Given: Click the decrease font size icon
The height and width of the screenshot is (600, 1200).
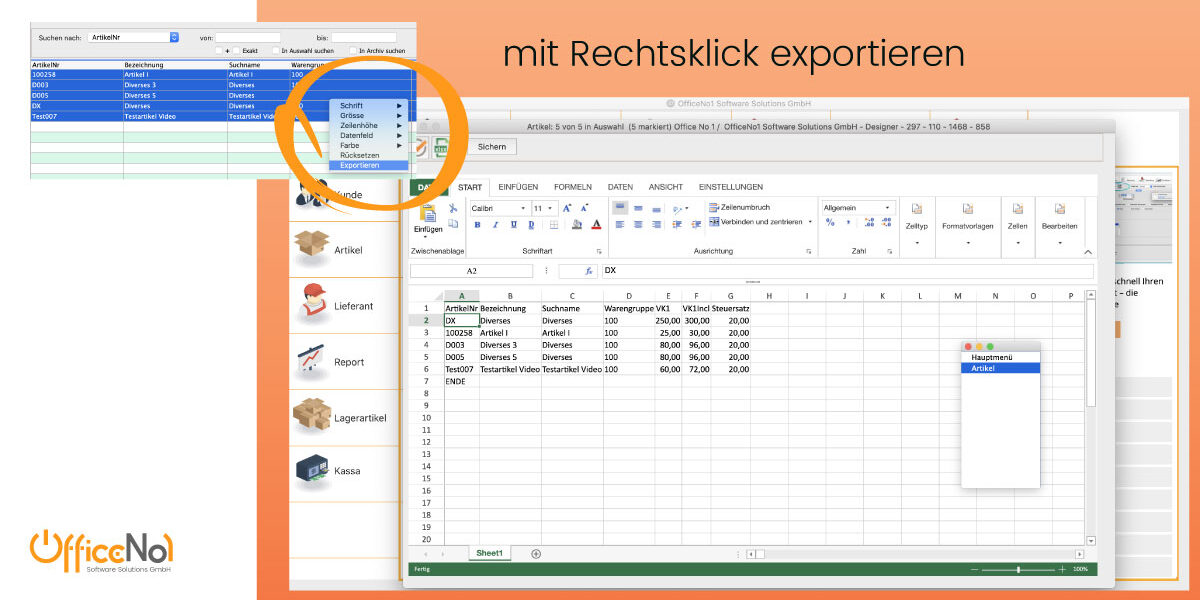Looking at the screenshot, I should tap(584, 208).
